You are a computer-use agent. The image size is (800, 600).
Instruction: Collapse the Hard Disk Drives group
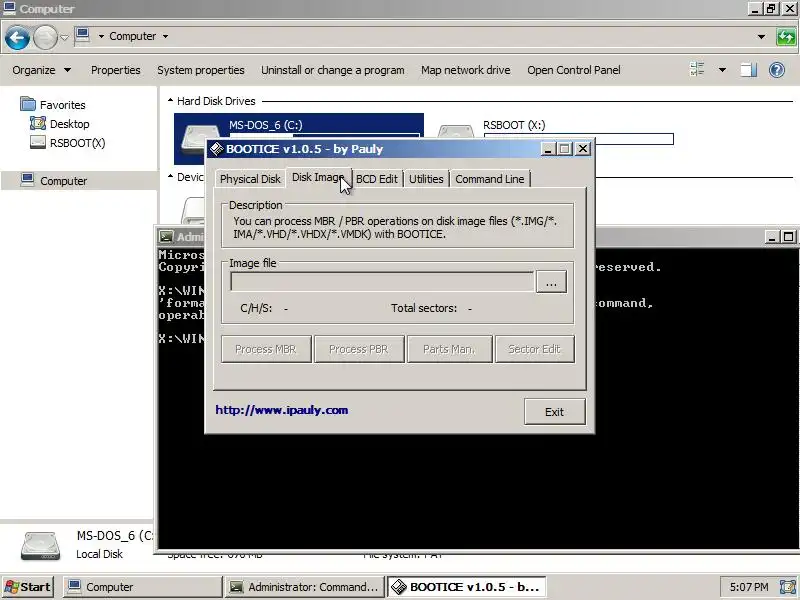[170, 101]
